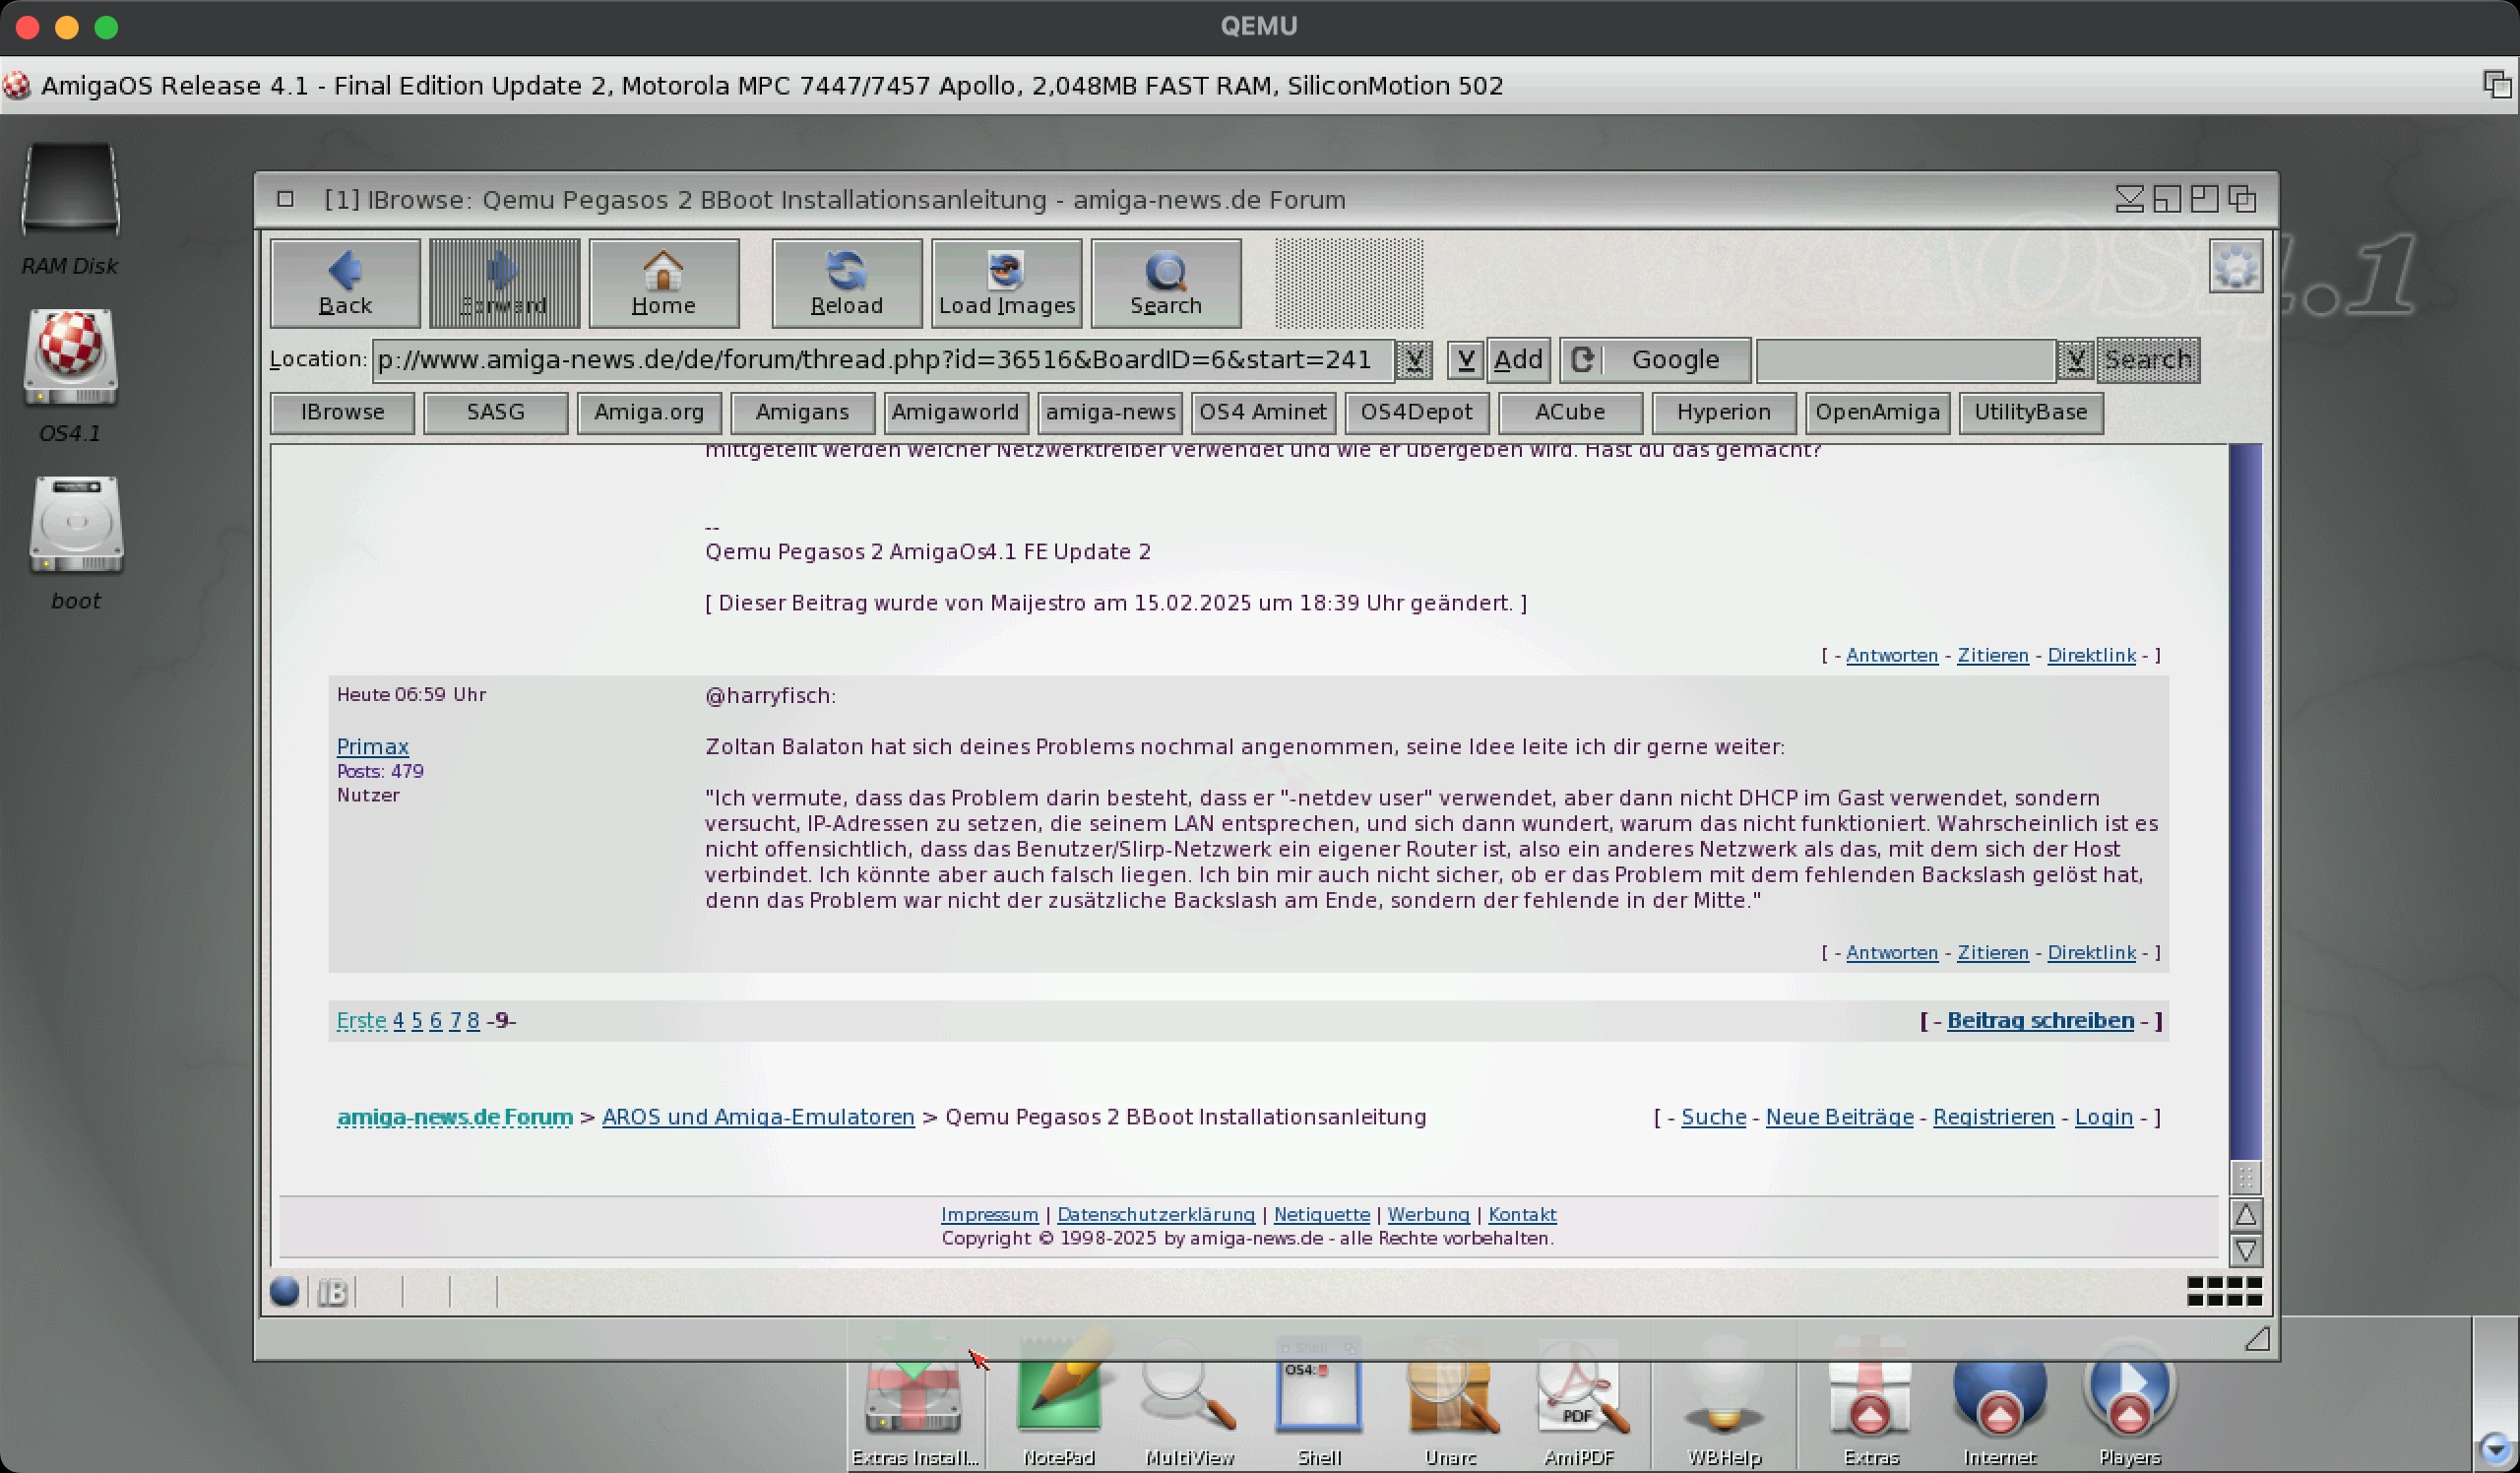Viewport: 2520px width, 1473px height.
Task: Go back with the Back button
Action: 345,283
